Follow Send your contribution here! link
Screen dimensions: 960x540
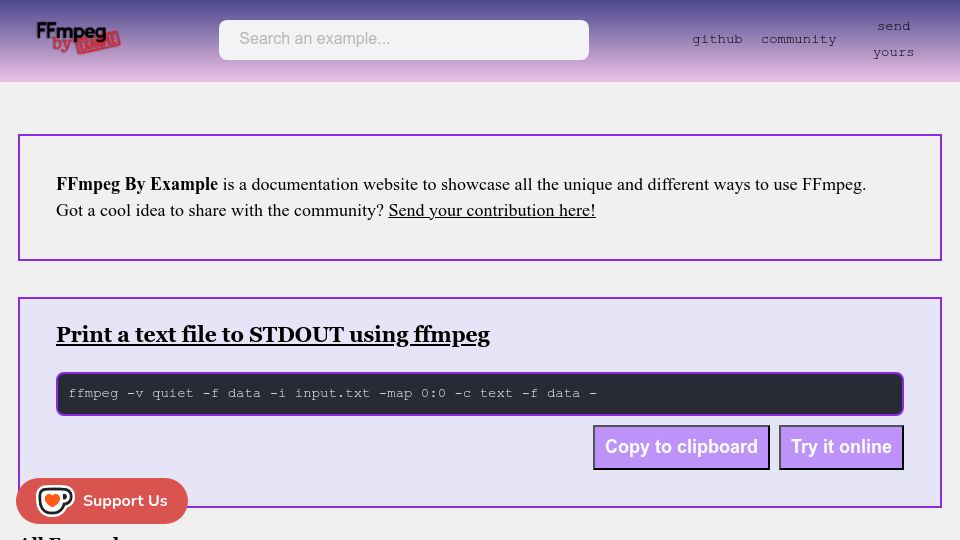coord(492,211)
